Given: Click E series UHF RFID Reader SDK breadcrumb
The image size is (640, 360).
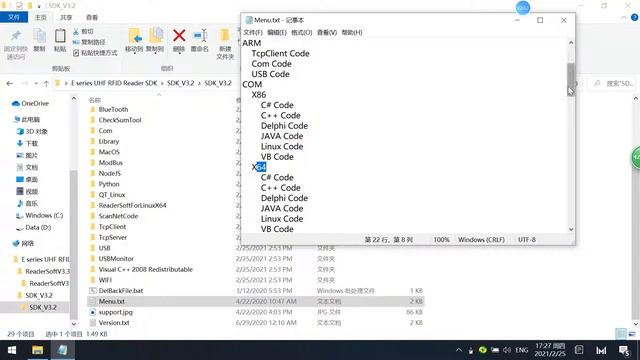Looking at the screenshot, I should [114, 83].
